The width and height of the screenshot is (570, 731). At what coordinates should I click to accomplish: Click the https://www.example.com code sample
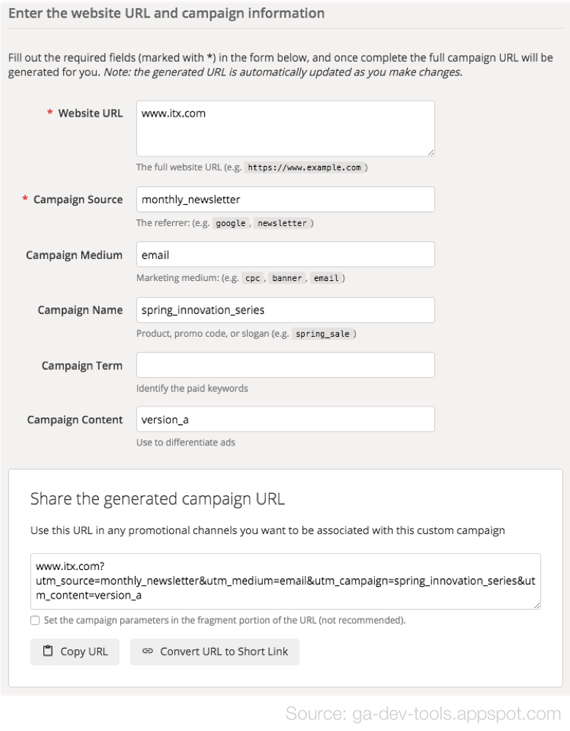[x=304, y=167]
